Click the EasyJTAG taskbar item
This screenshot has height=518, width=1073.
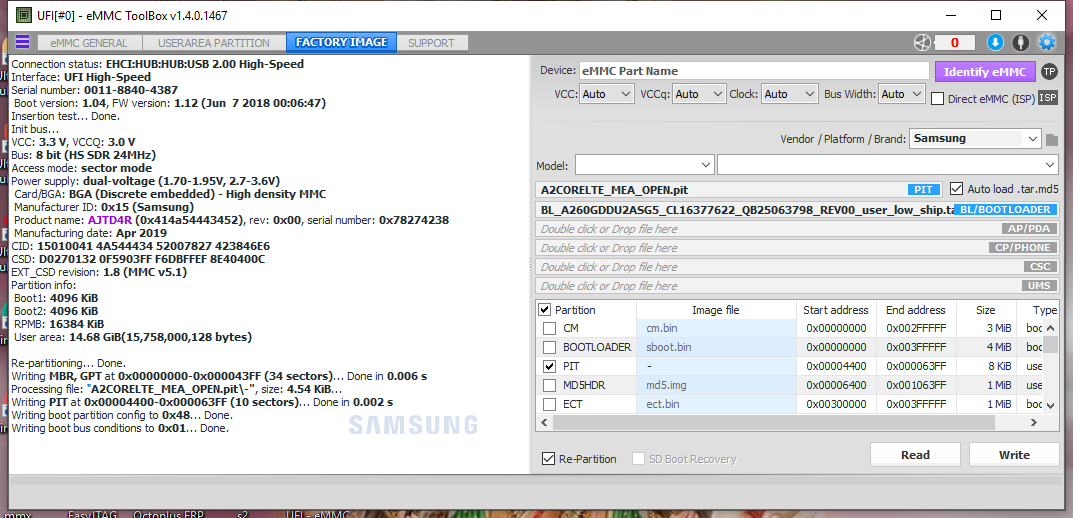(x=90, y=514)
